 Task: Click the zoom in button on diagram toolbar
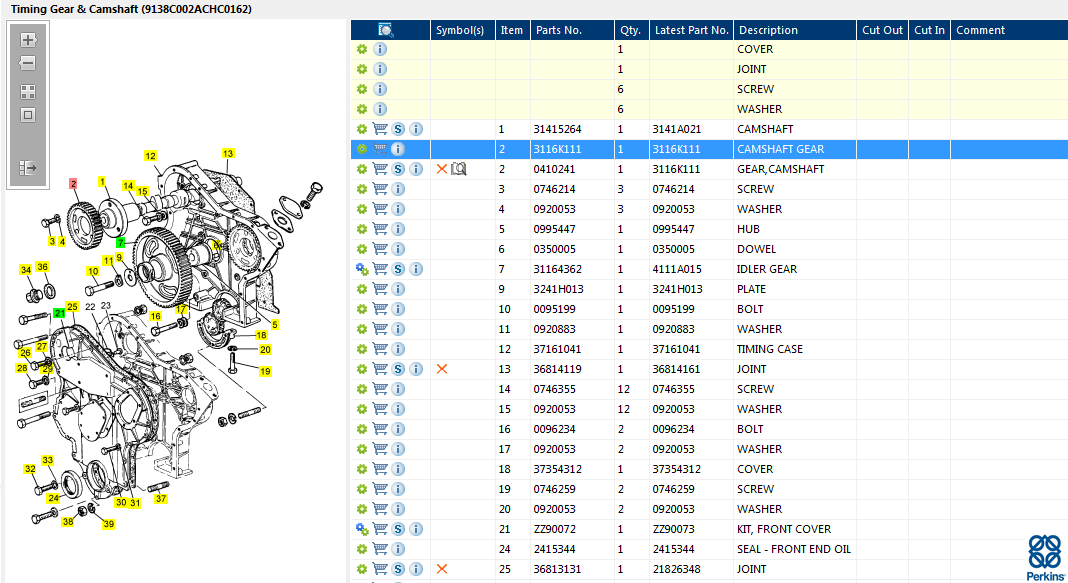tap(28, 41)
